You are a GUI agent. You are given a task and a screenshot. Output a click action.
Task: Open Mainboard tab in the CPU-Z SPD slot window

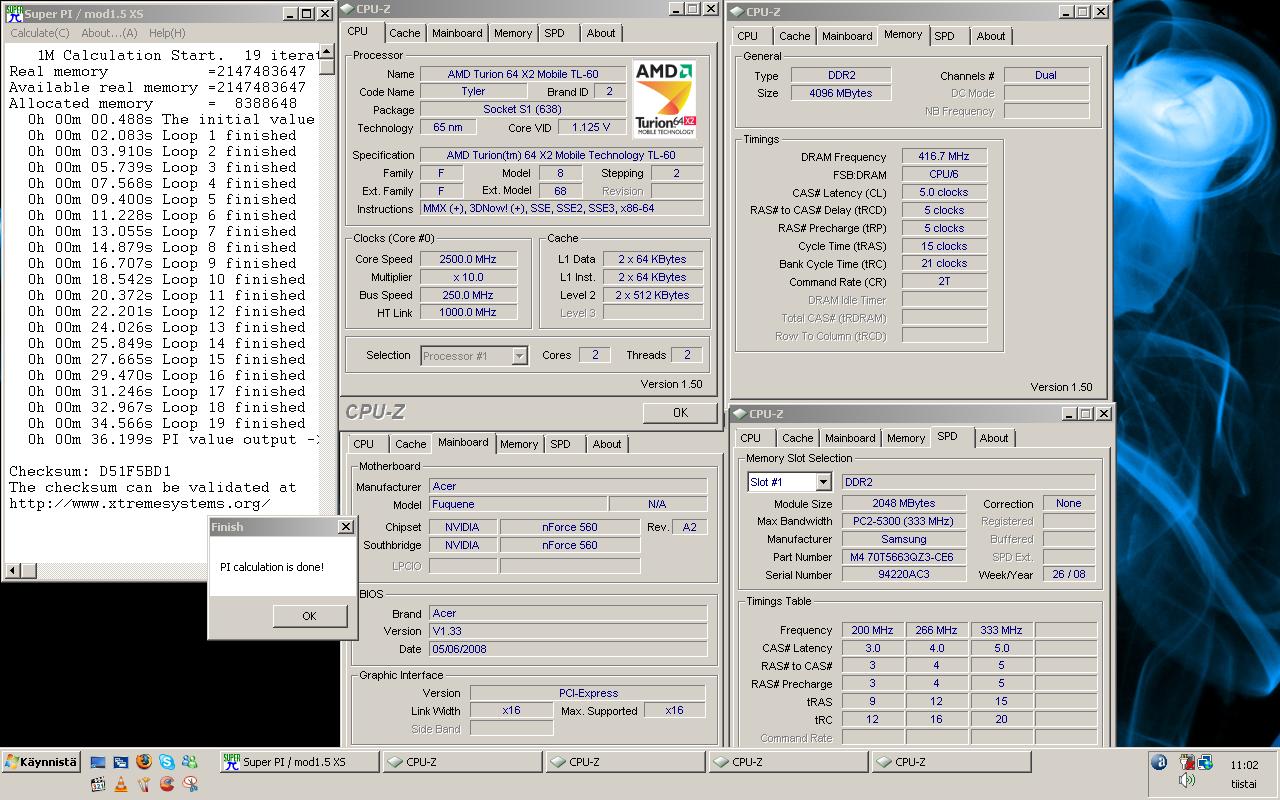850,438
